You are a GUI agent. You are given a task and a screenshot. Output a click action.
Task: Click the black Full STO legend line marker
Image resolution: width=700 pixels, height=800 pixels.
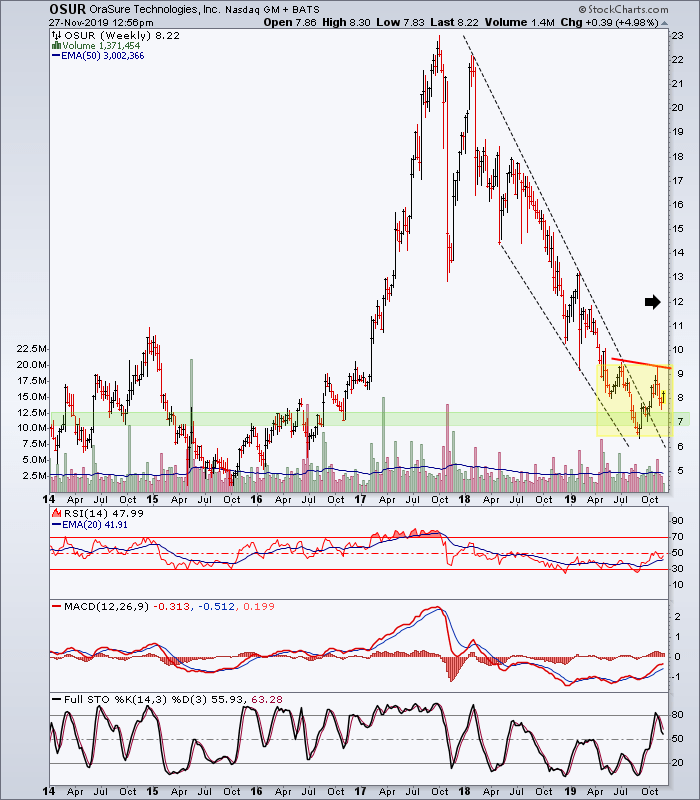pyautogui.click(x=56, y=699)
